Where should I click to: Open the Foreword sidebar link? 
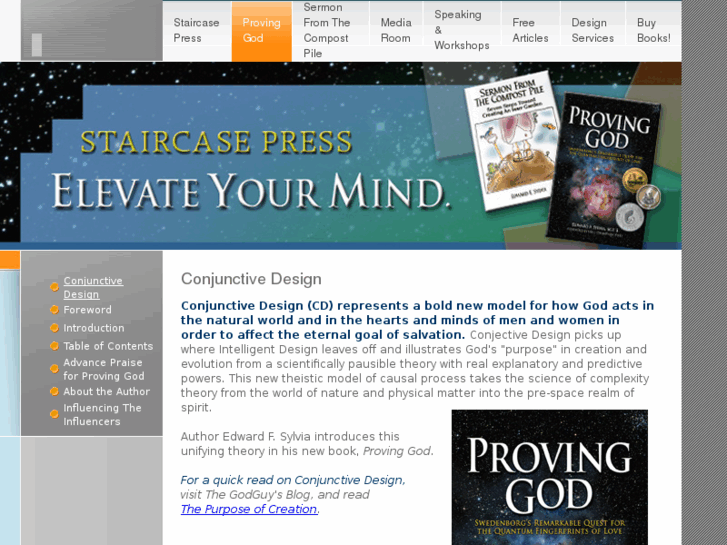pyautogui.click(x=87, y=310)
